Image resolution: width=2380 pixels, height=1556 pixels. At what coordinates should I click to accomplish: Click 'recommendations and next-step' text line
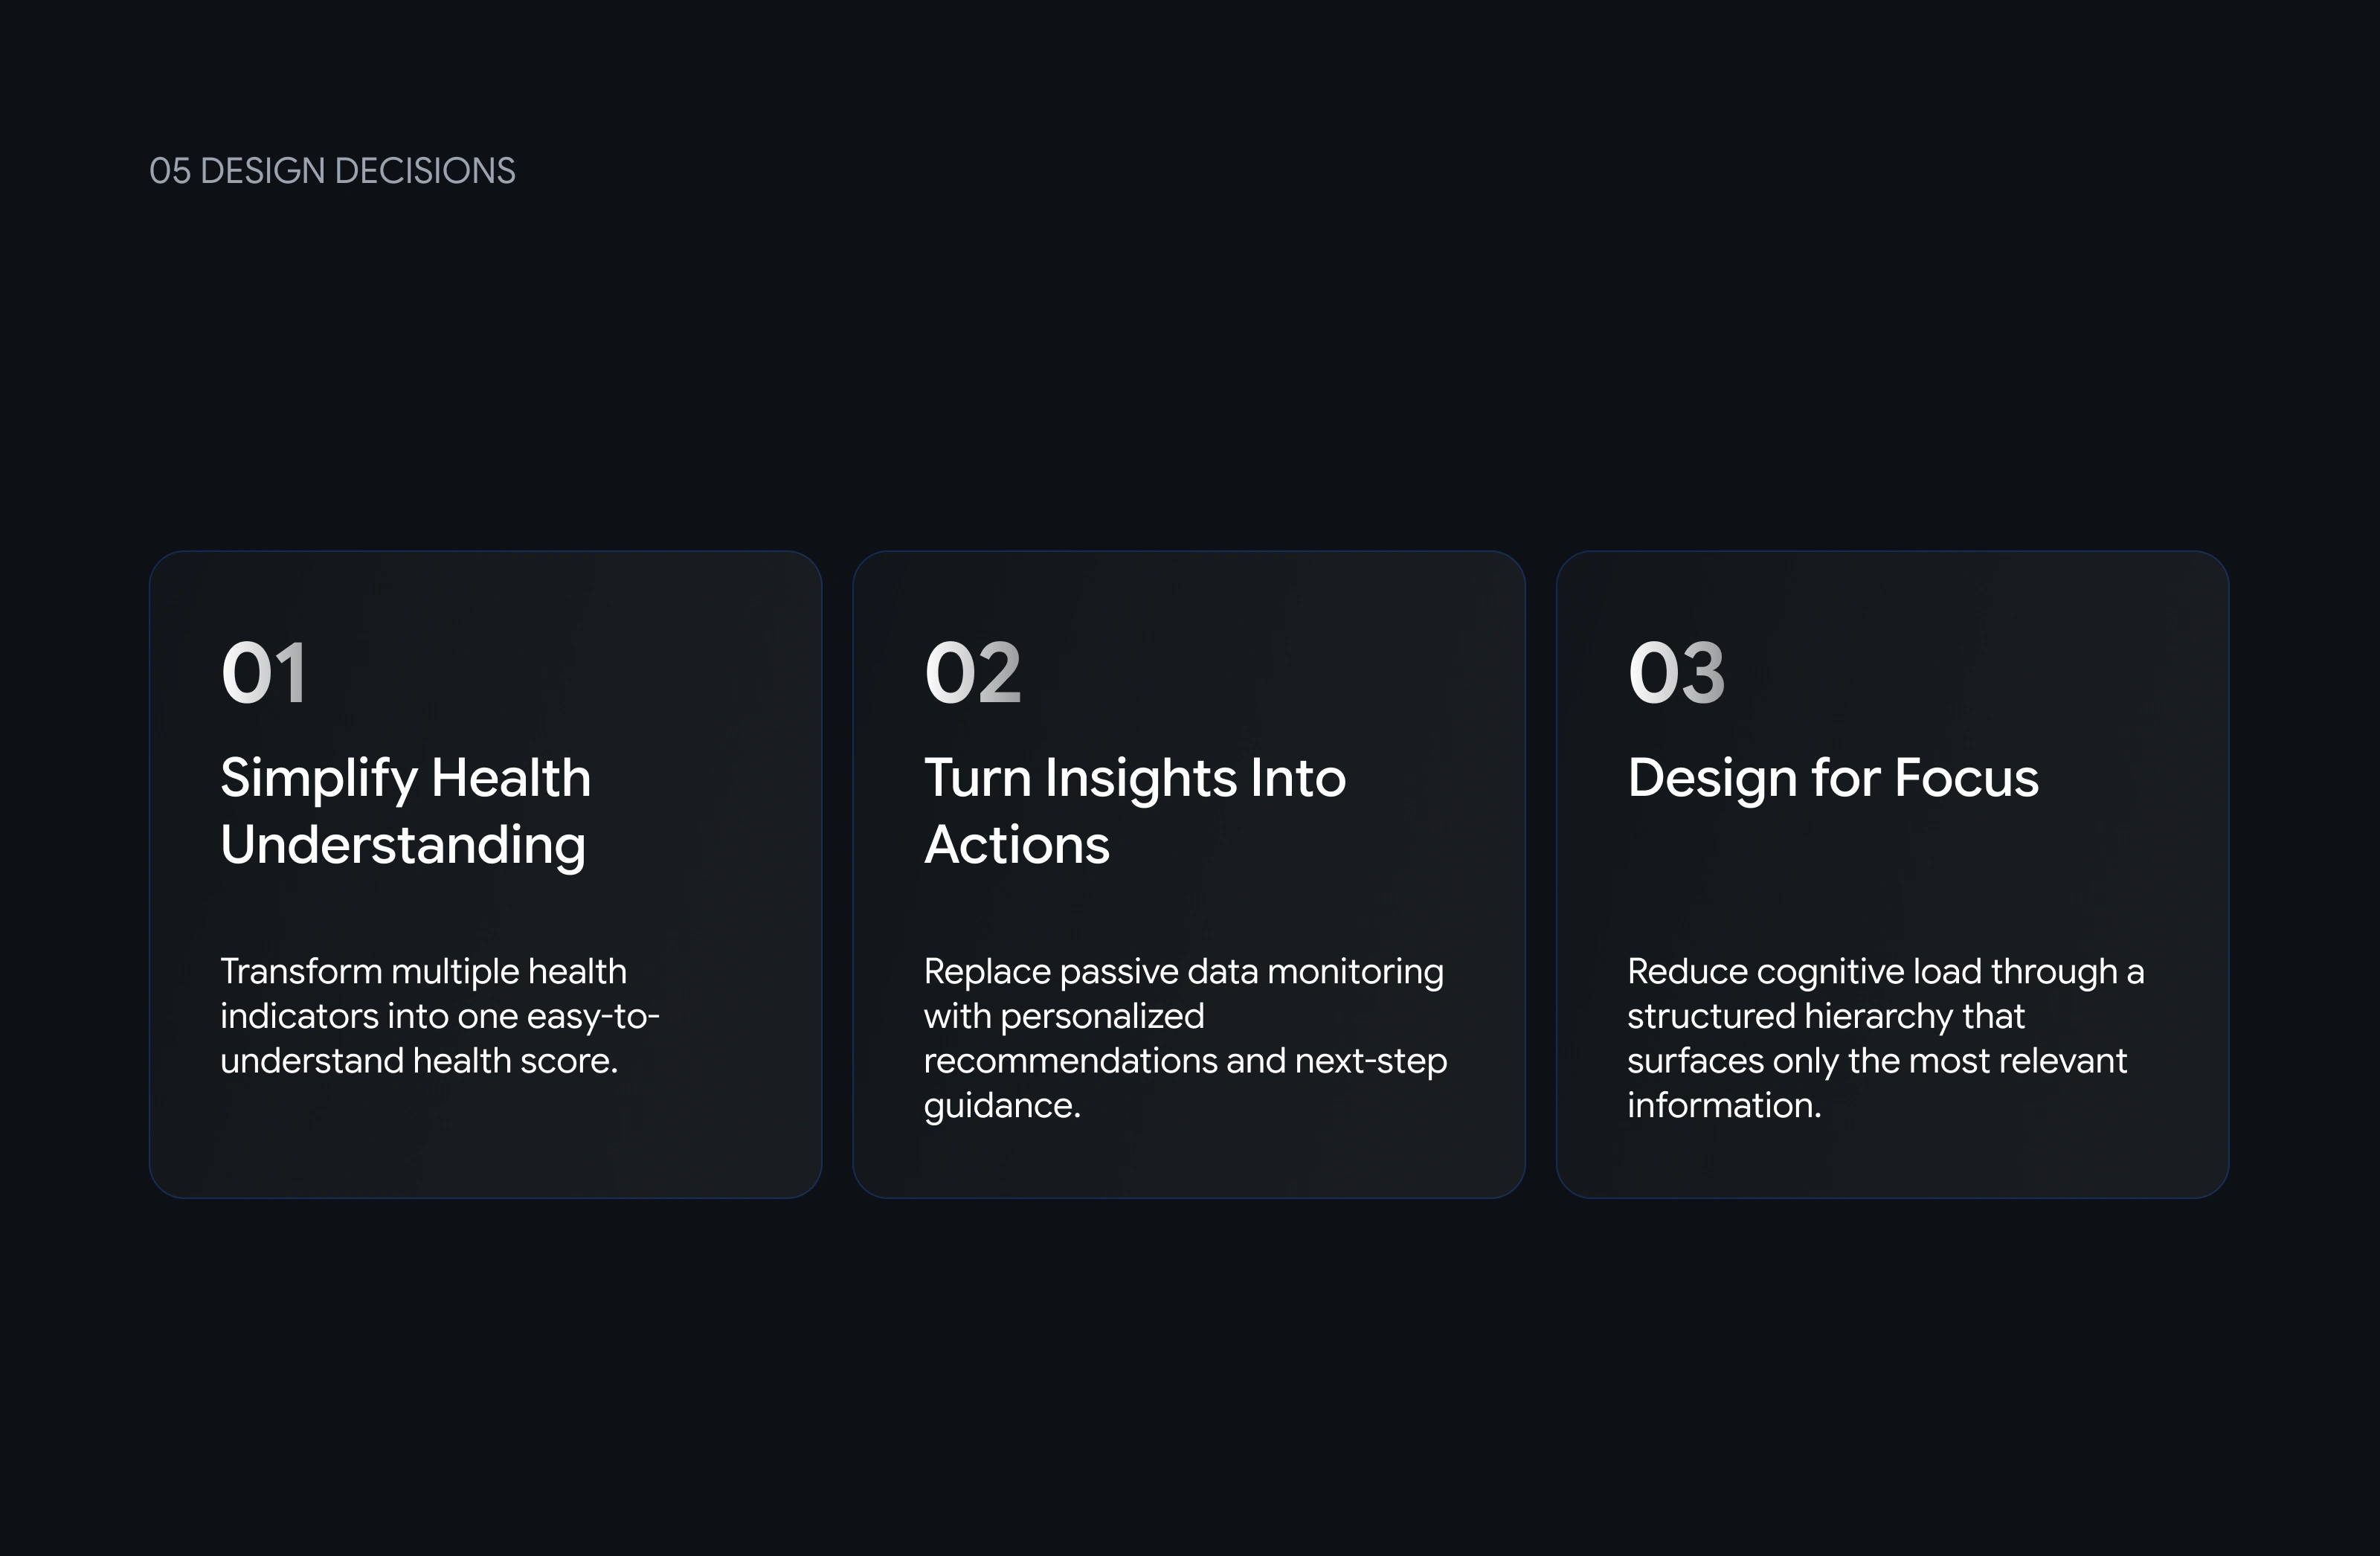1185,1060
